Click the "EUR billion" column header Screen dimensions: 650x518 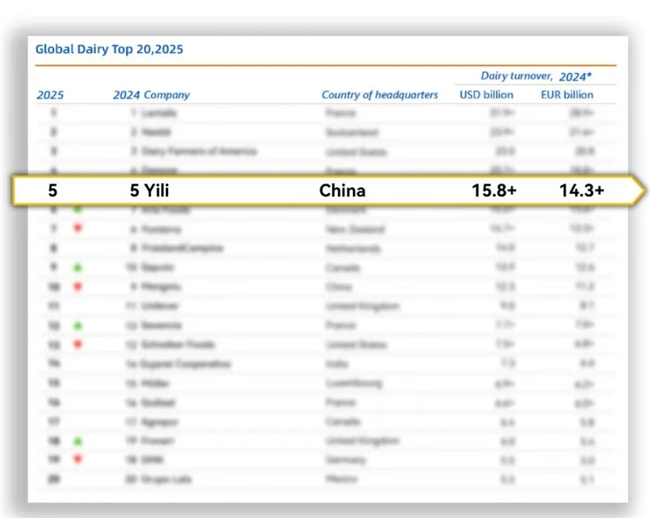point(566,95)
